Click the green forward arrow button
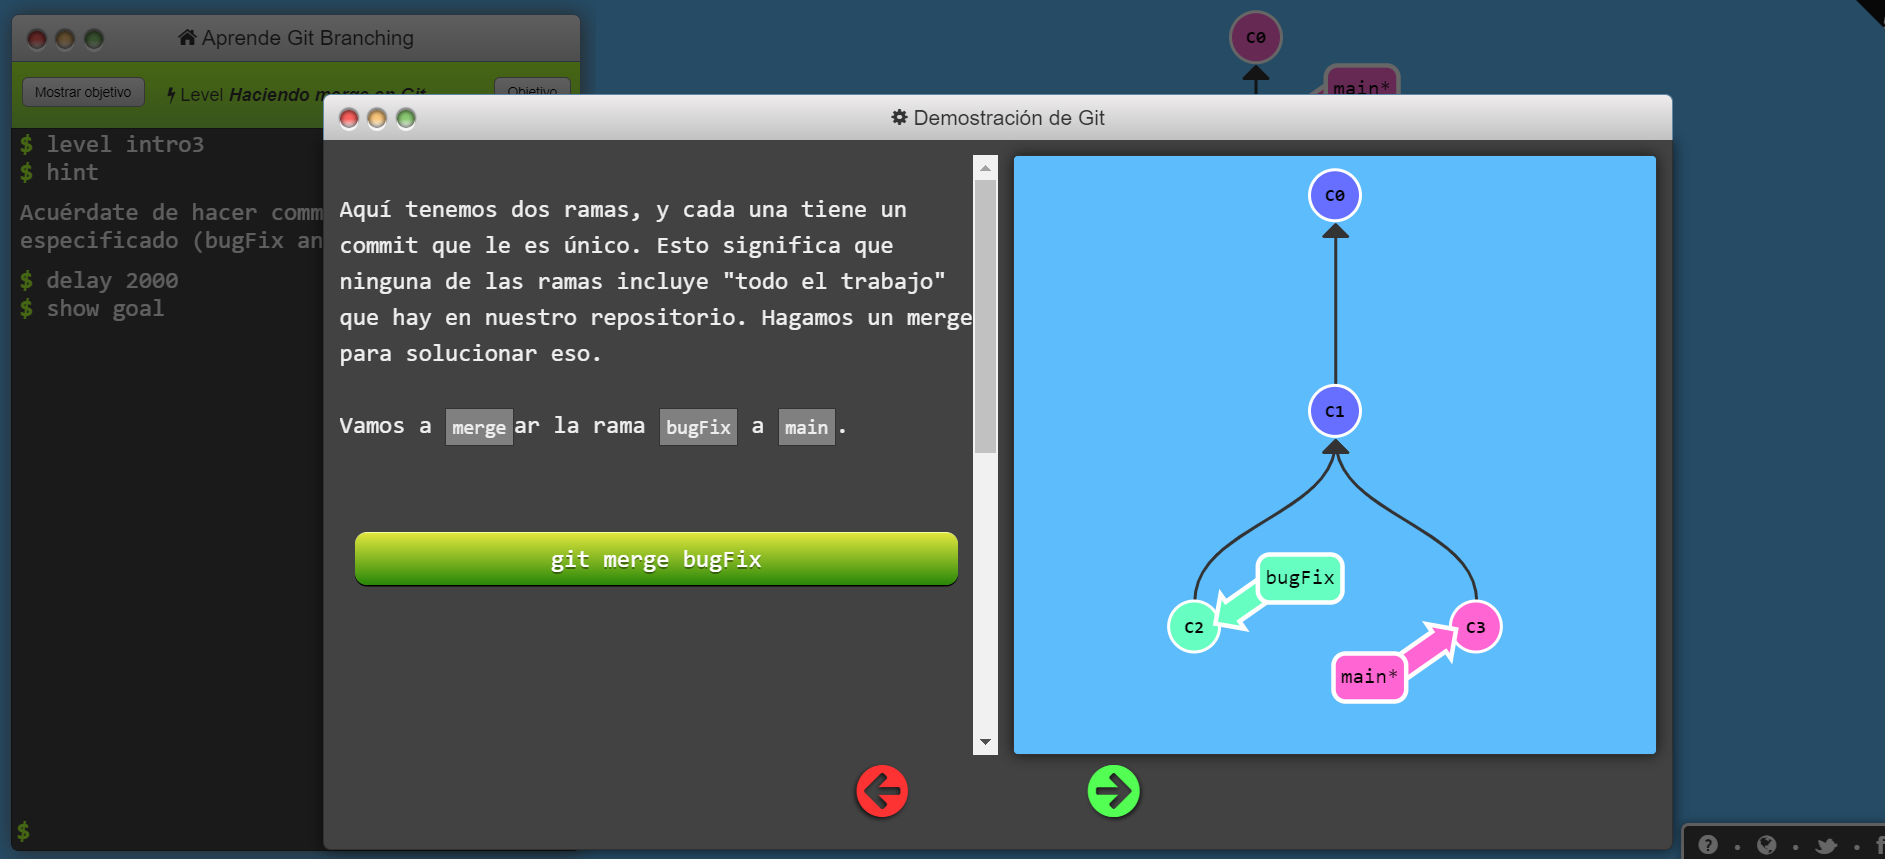This screenshot has height=859, width=1885. [x=1114, y=792]
